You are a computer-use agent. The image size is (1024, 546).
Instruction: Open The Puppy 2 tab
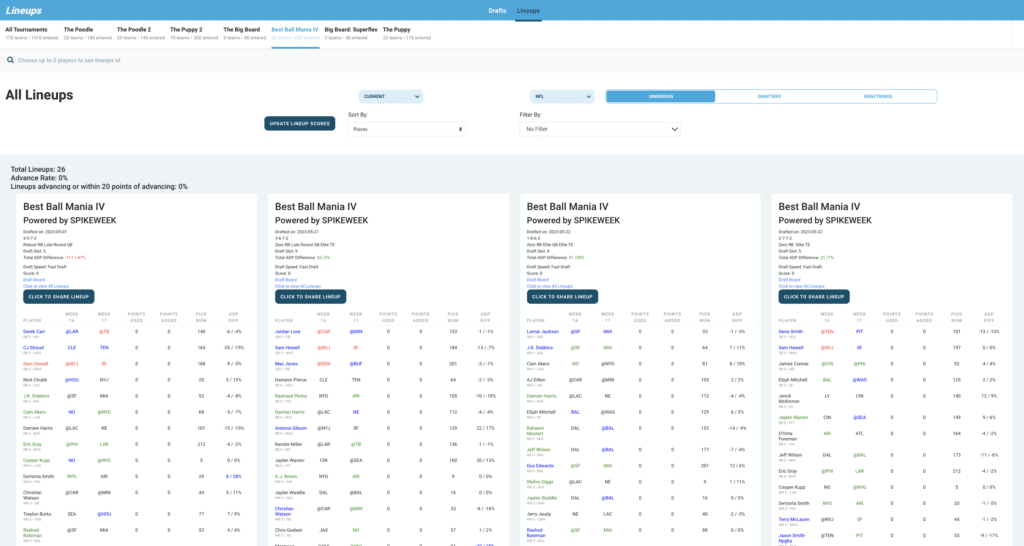194,33
